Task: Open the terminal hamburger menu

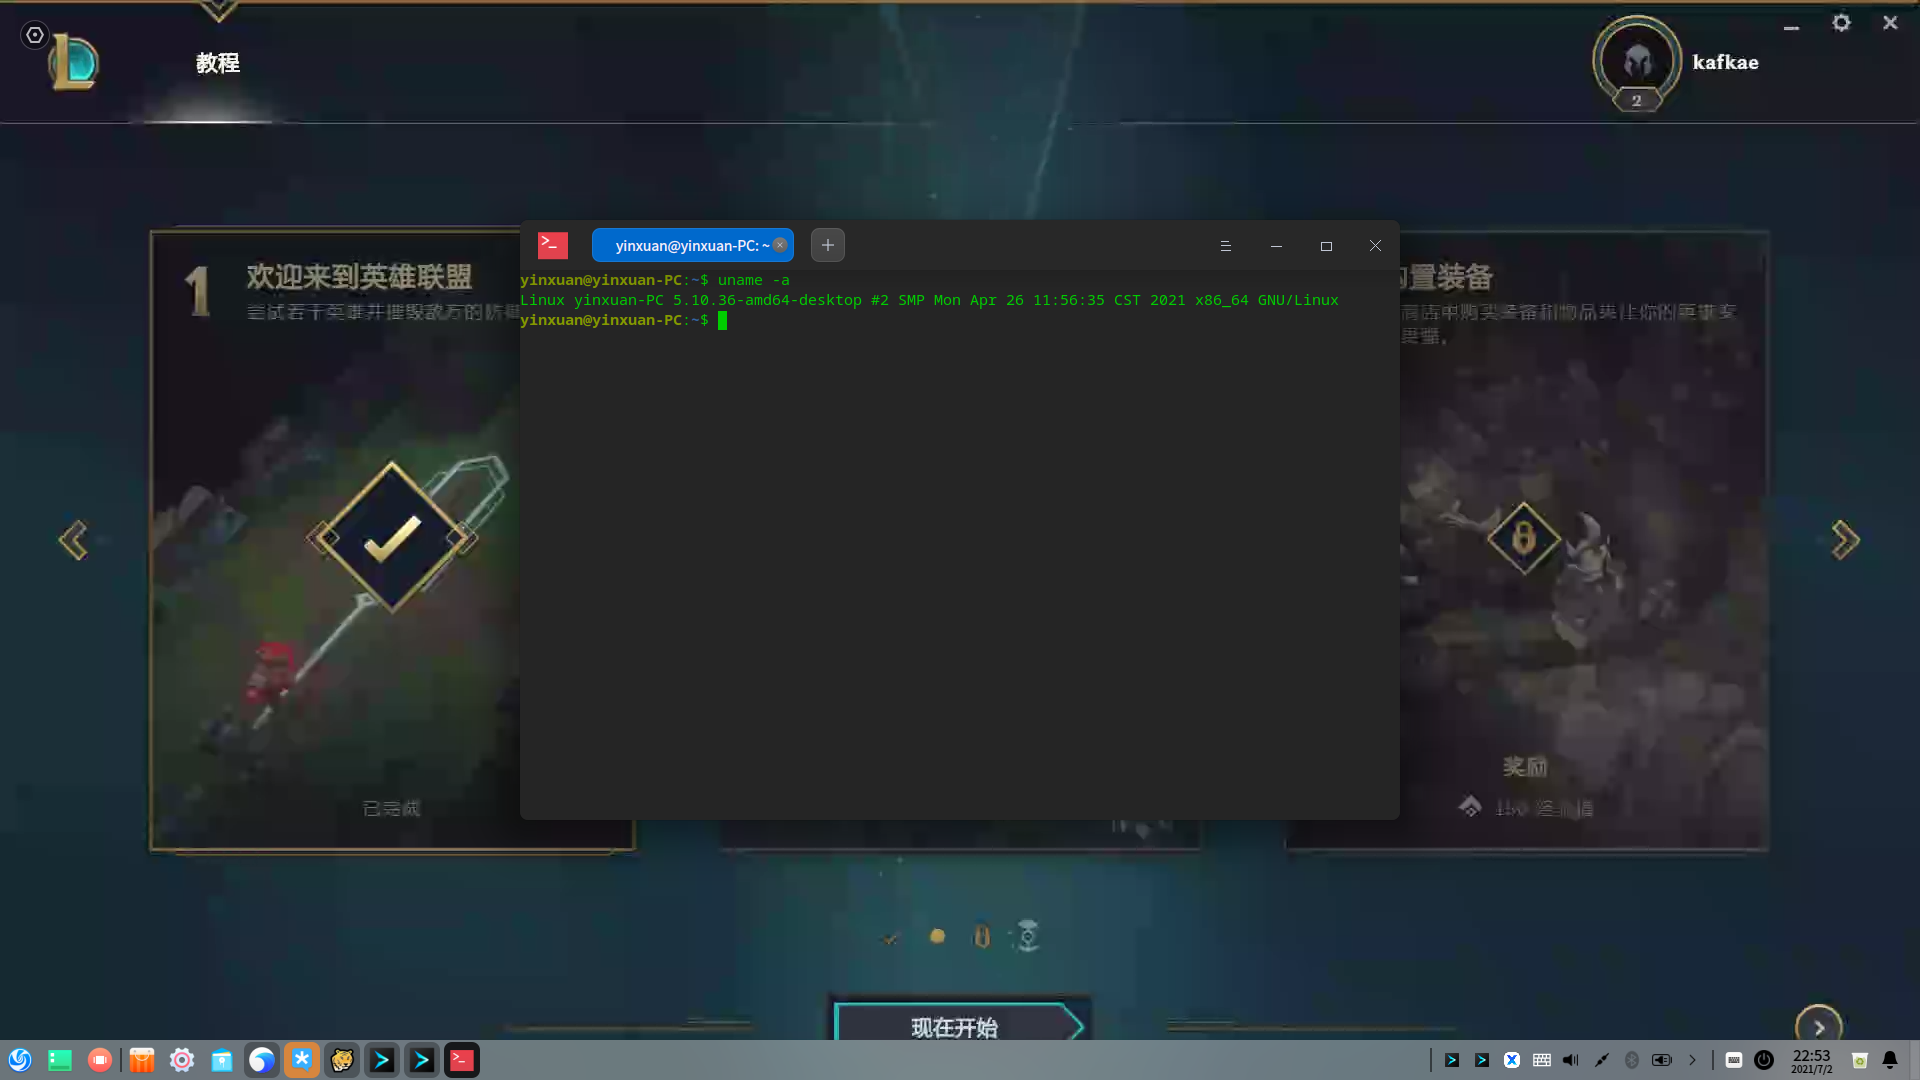Action: (x=1225, y=246)
